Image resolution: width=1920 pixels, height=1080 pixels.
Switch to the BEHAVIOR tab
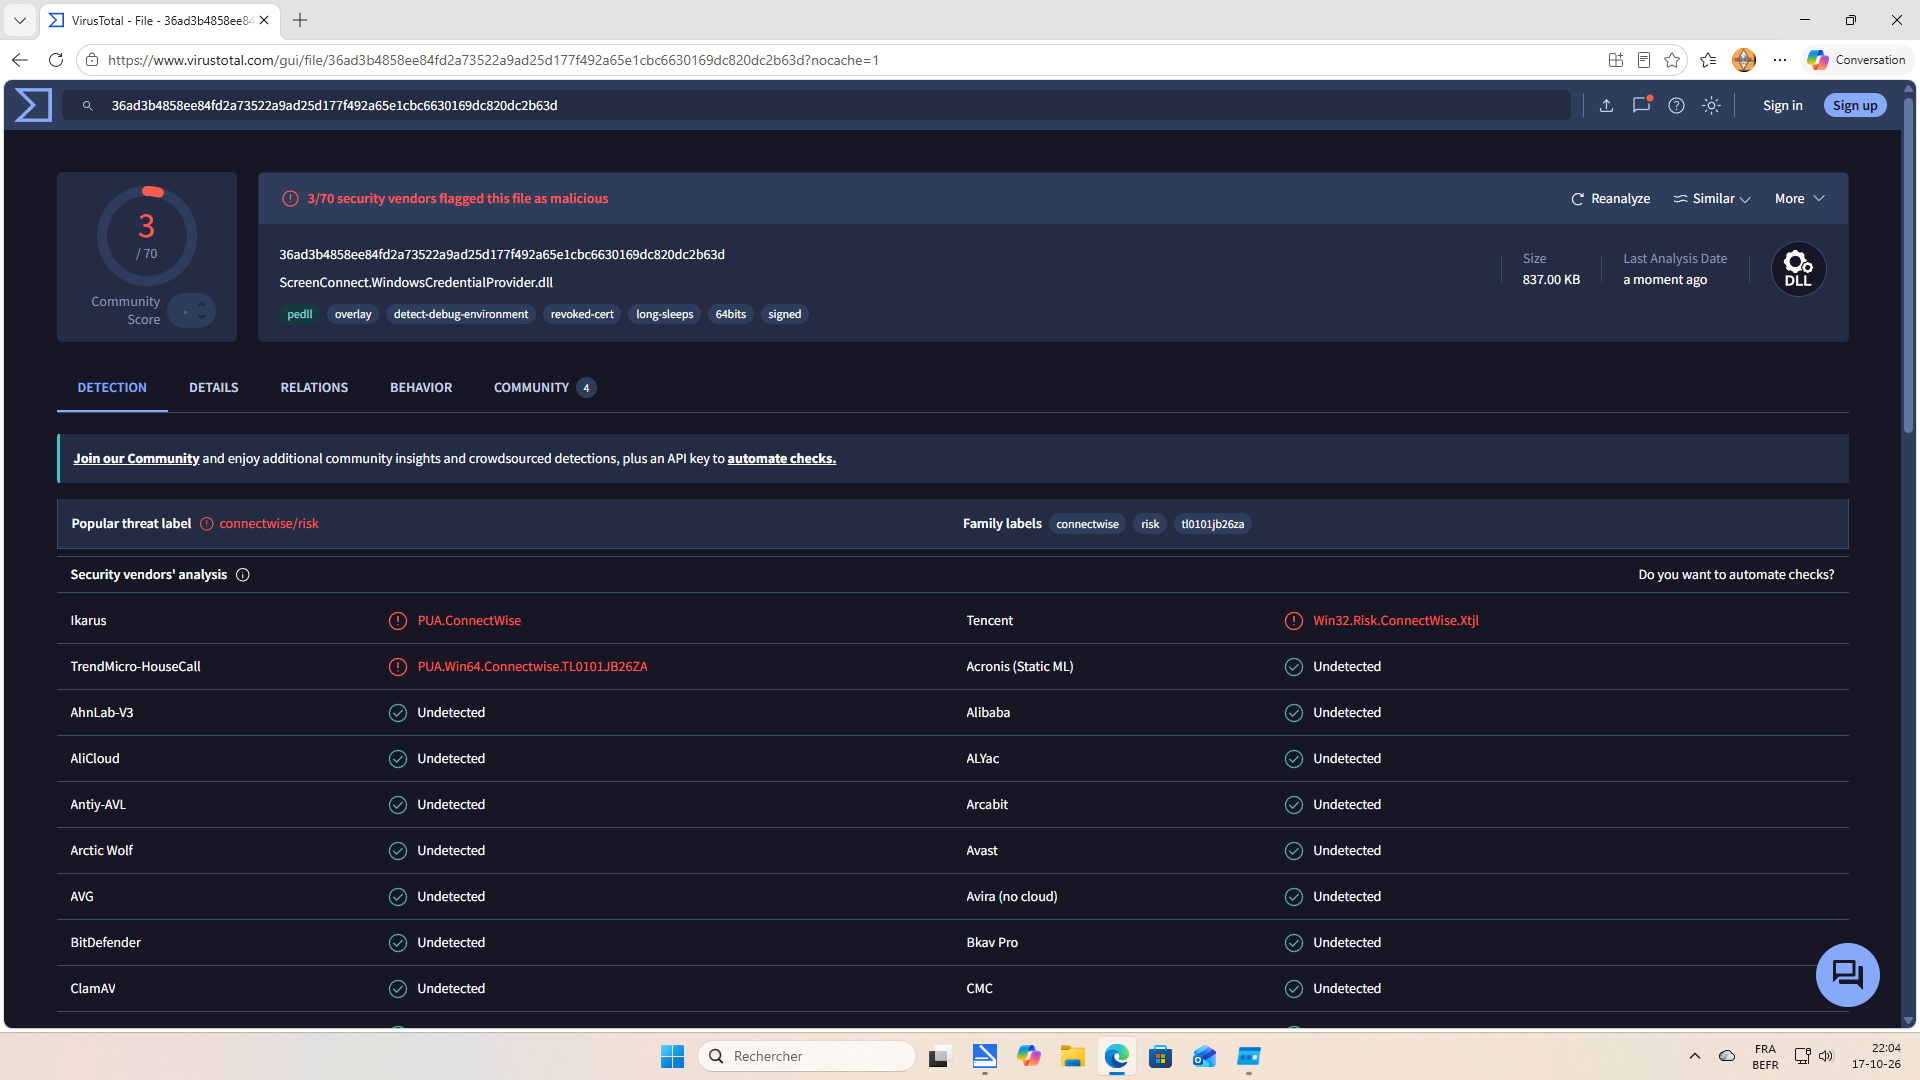(x=421, y=388)
